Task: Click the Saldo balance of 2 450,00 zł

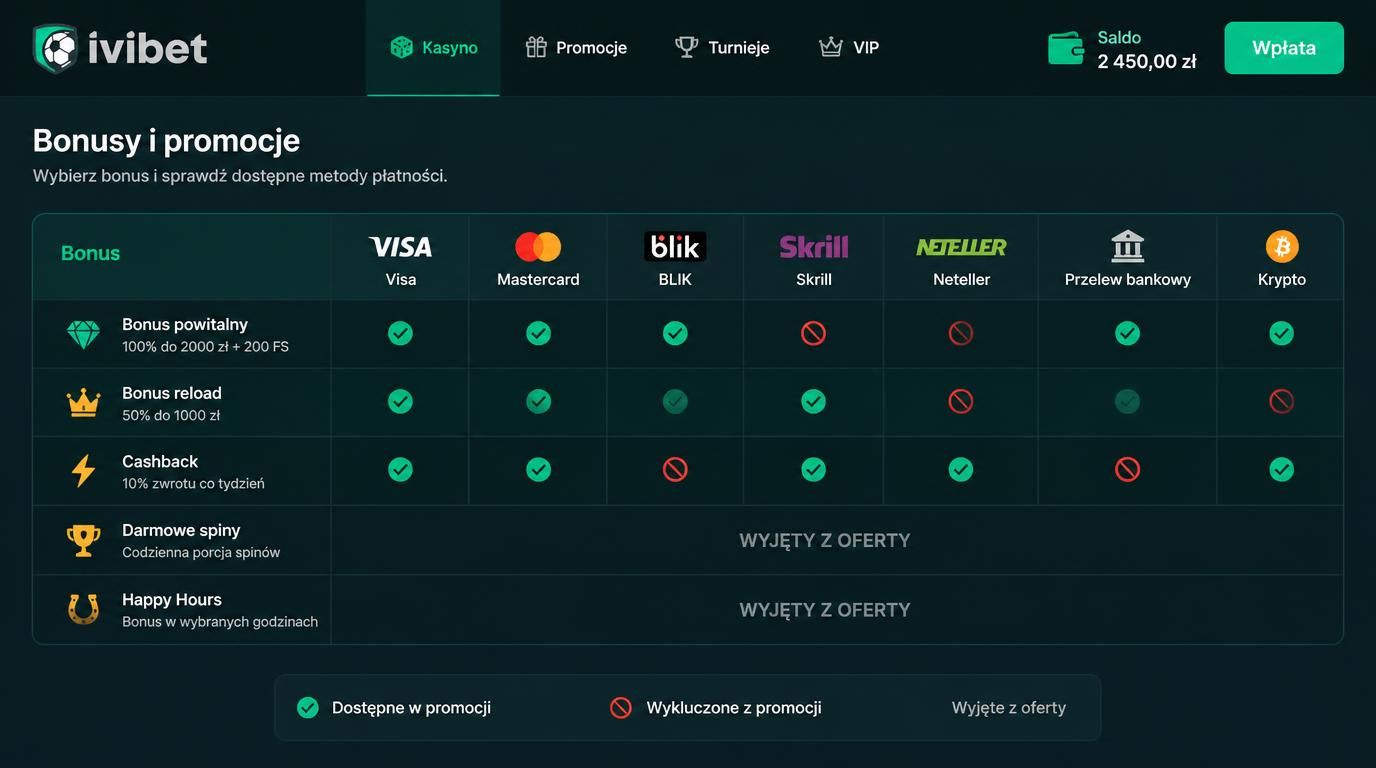Action: (1146, 62)
